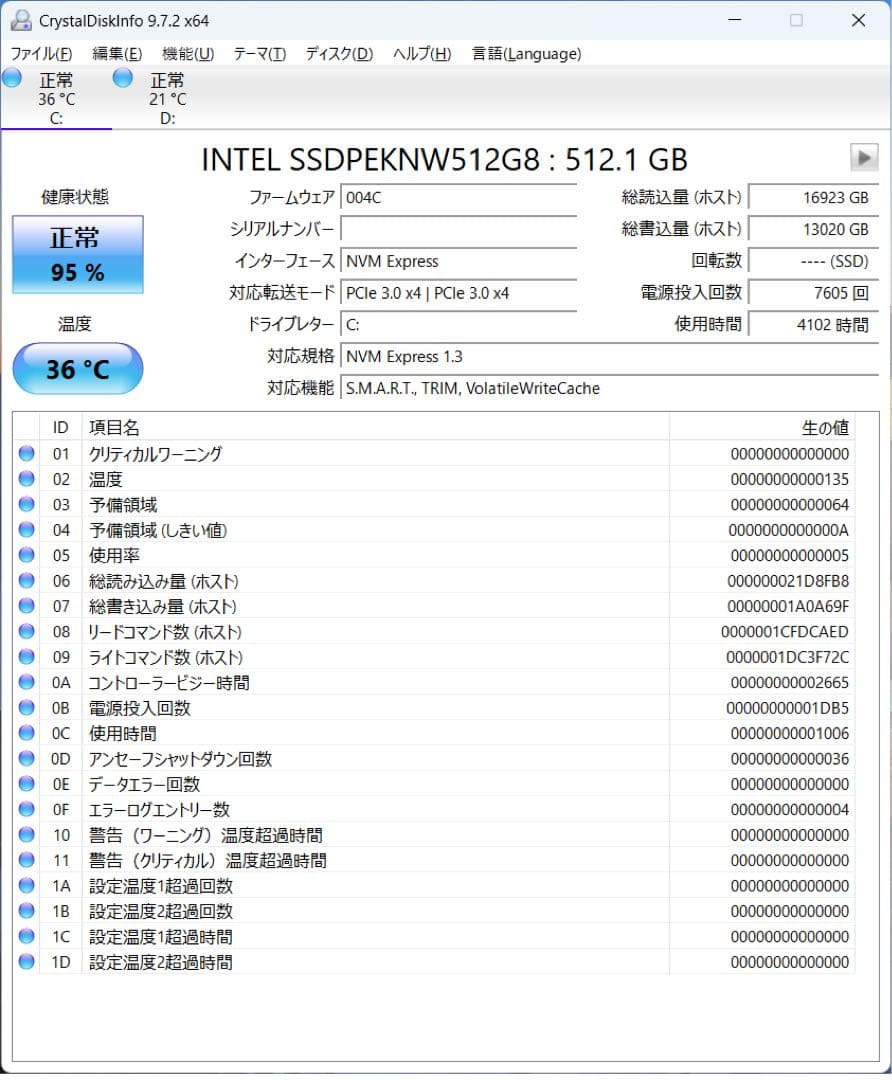
Task: Click the 温度 label above temperature button
Action: [74, 323]
